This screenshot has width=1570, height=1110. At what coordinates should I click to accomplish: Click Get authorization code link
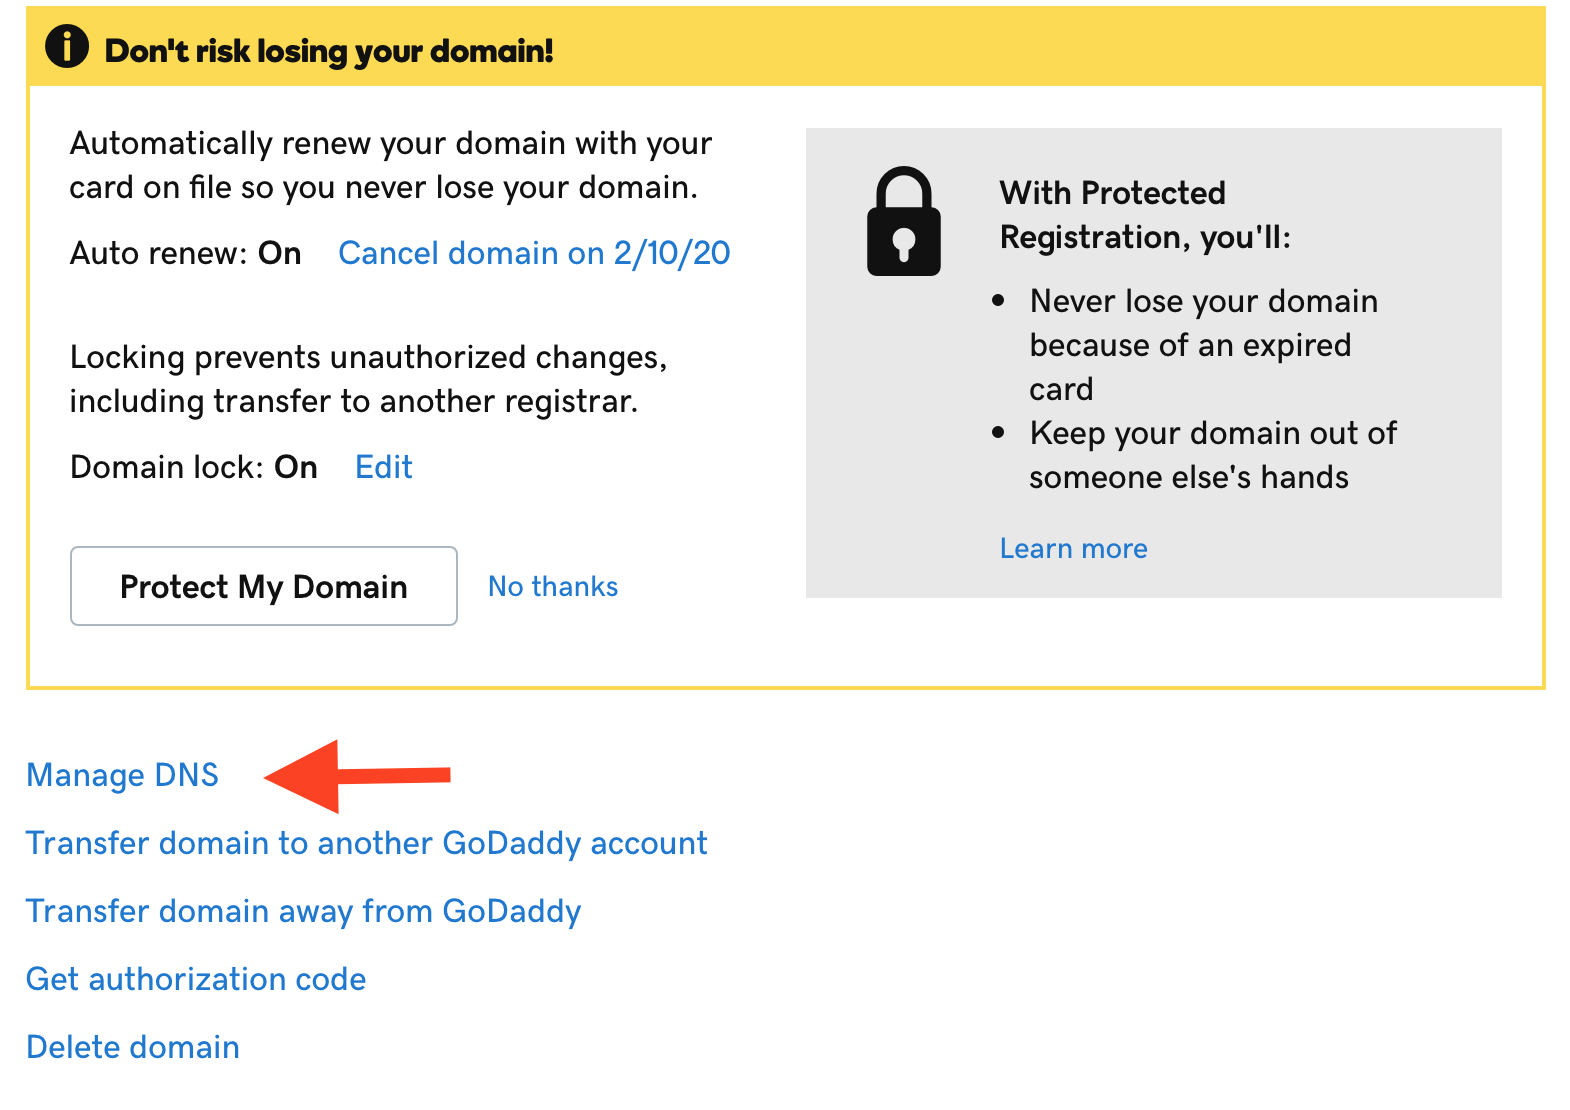196,980
